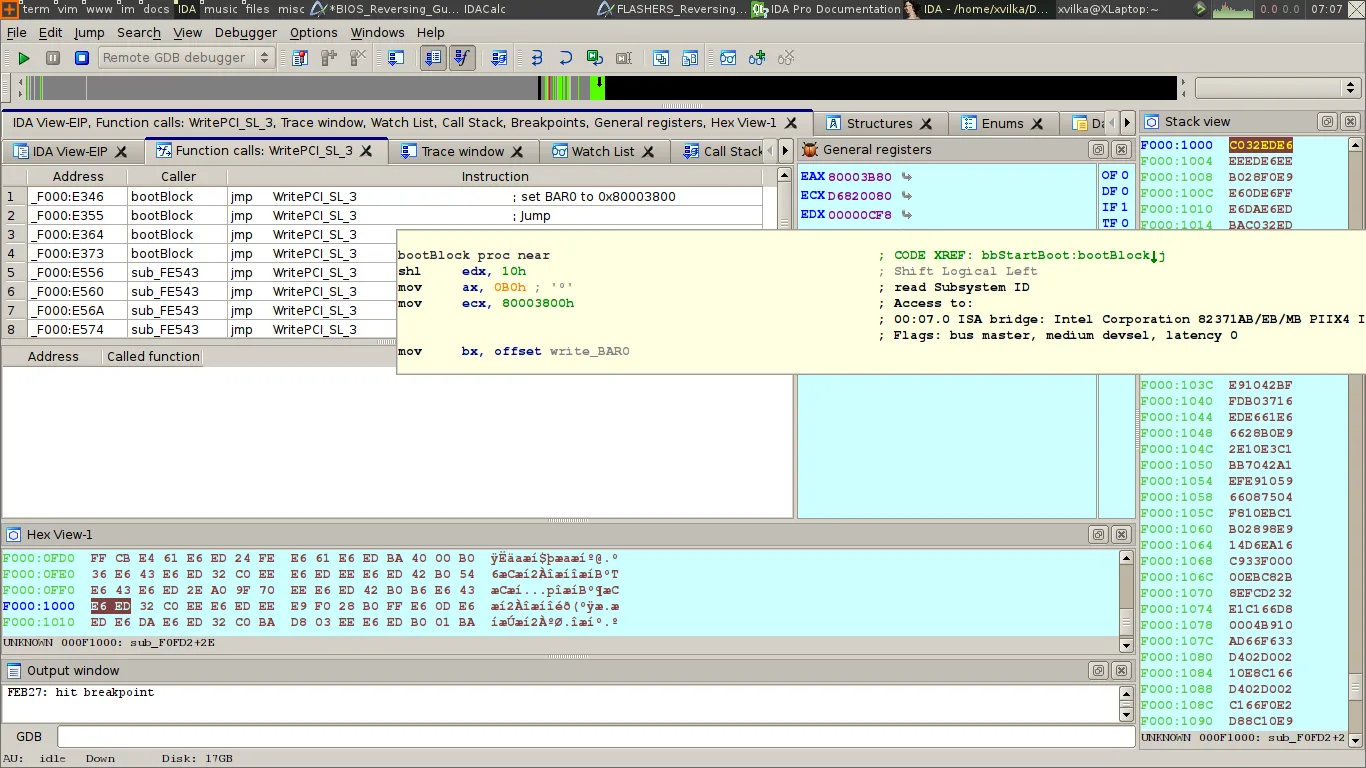Open the Debugger menu

pyautogui.click(x=245, y=32)
